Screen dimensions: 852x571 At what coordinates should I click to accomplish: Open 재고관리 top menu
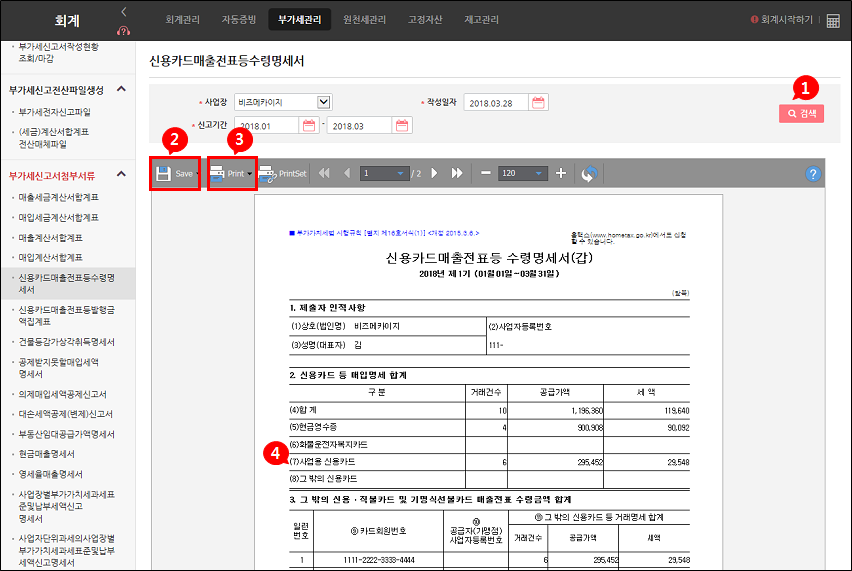click(481, 20)
